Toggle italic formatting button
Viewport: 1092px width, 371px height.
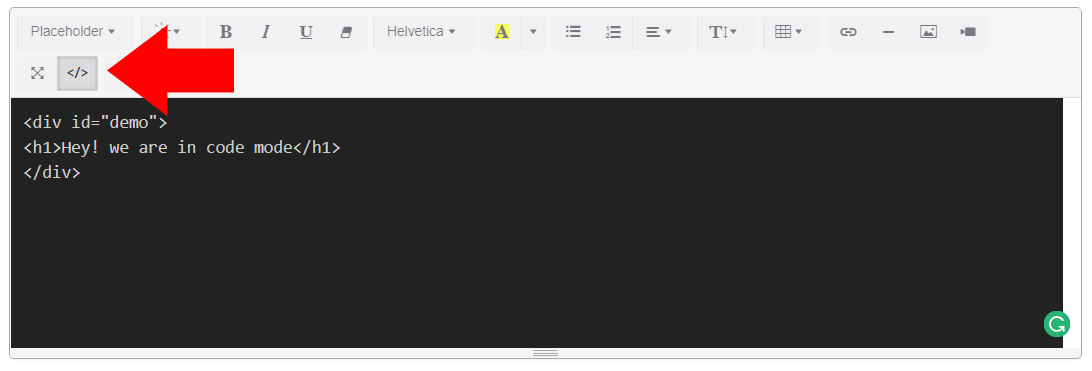[265, 32]
